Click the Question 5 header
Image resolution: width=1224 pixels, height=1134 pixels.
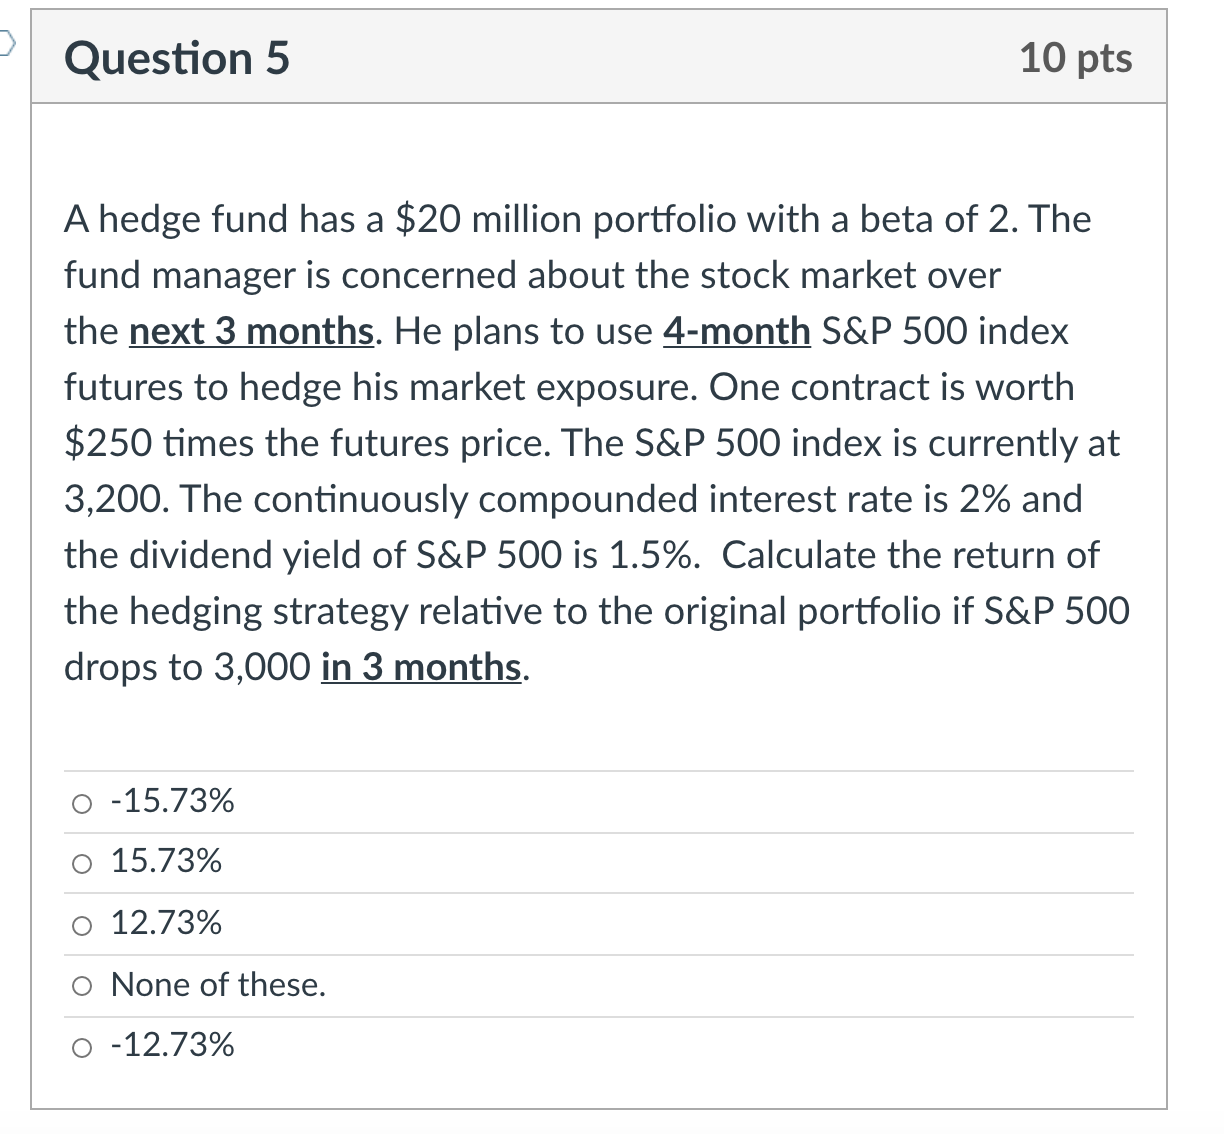(176, 58)
